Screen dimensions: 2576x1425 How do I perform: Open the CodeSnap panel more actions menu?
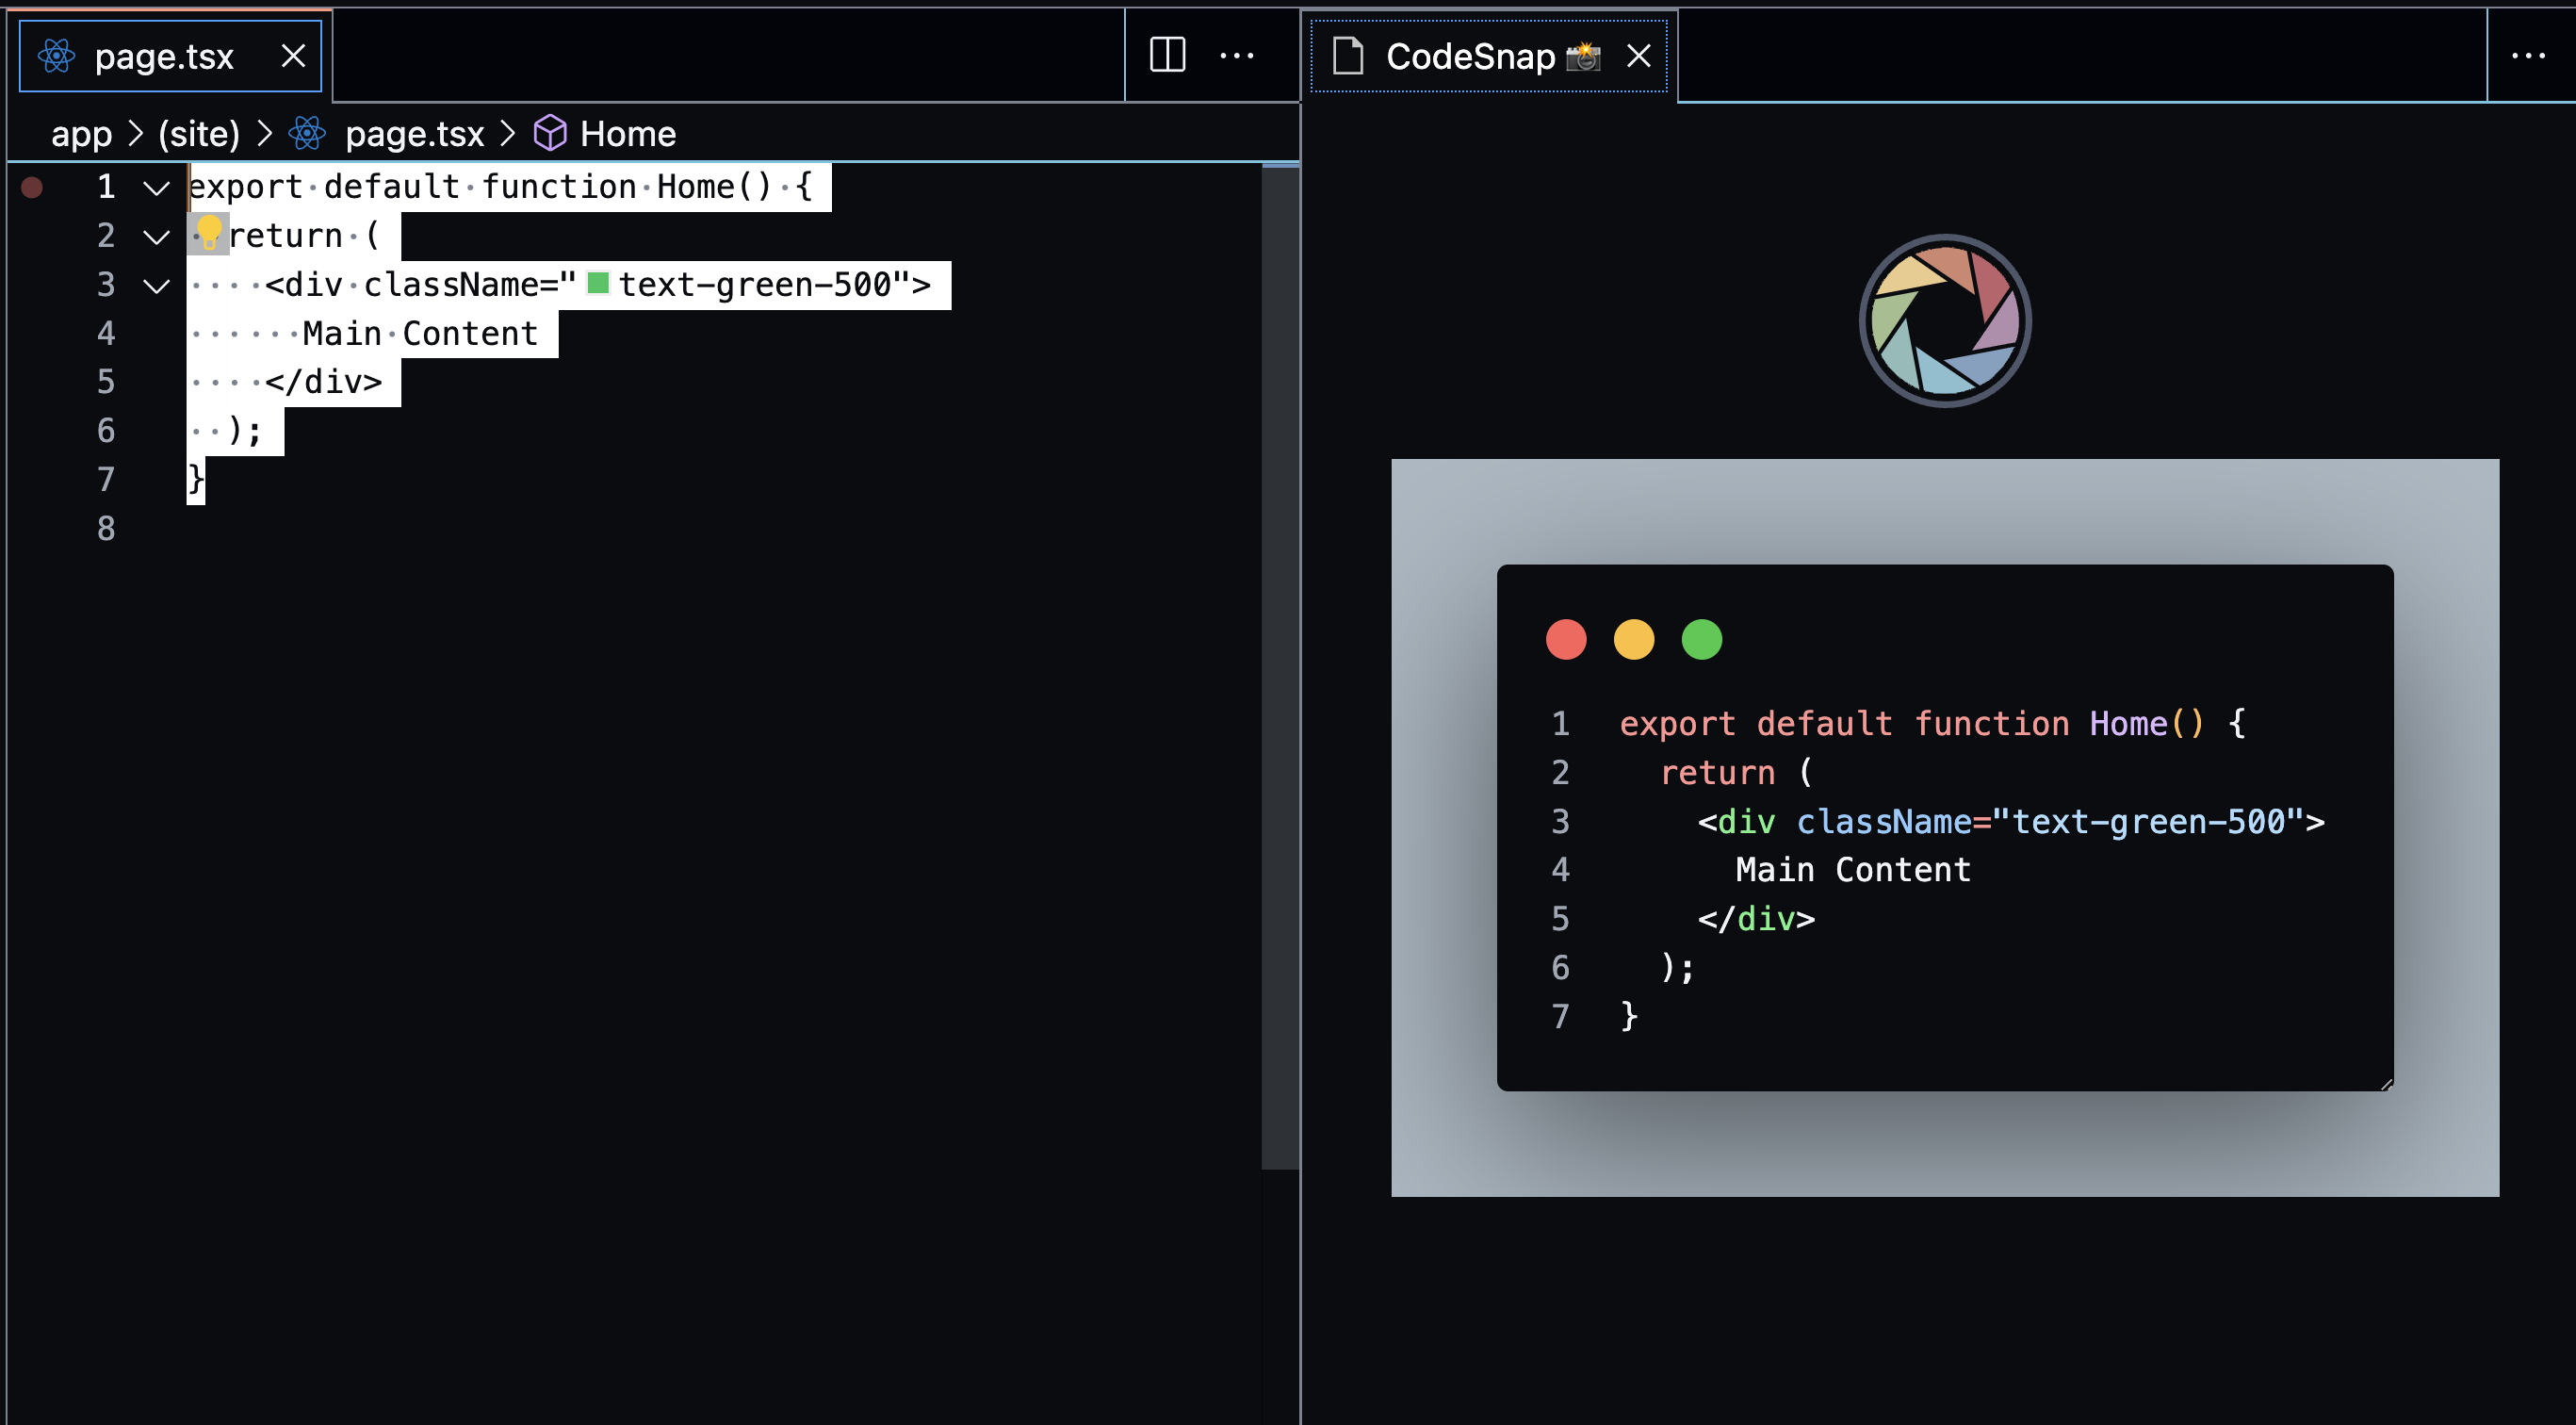(2528, 55)
